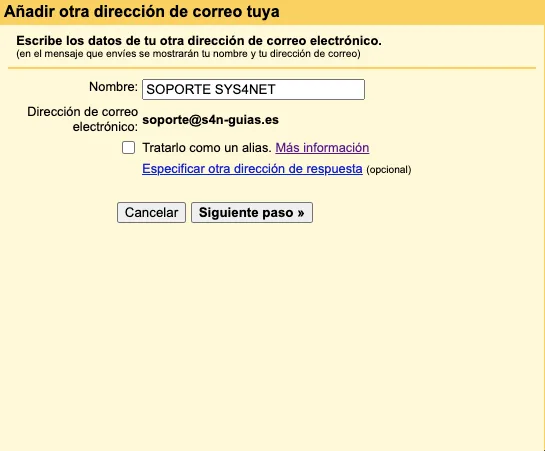Click the note about nombre y dirección shown
The width and height of the screenshot is (545, 451).
(x=188, y=54)
